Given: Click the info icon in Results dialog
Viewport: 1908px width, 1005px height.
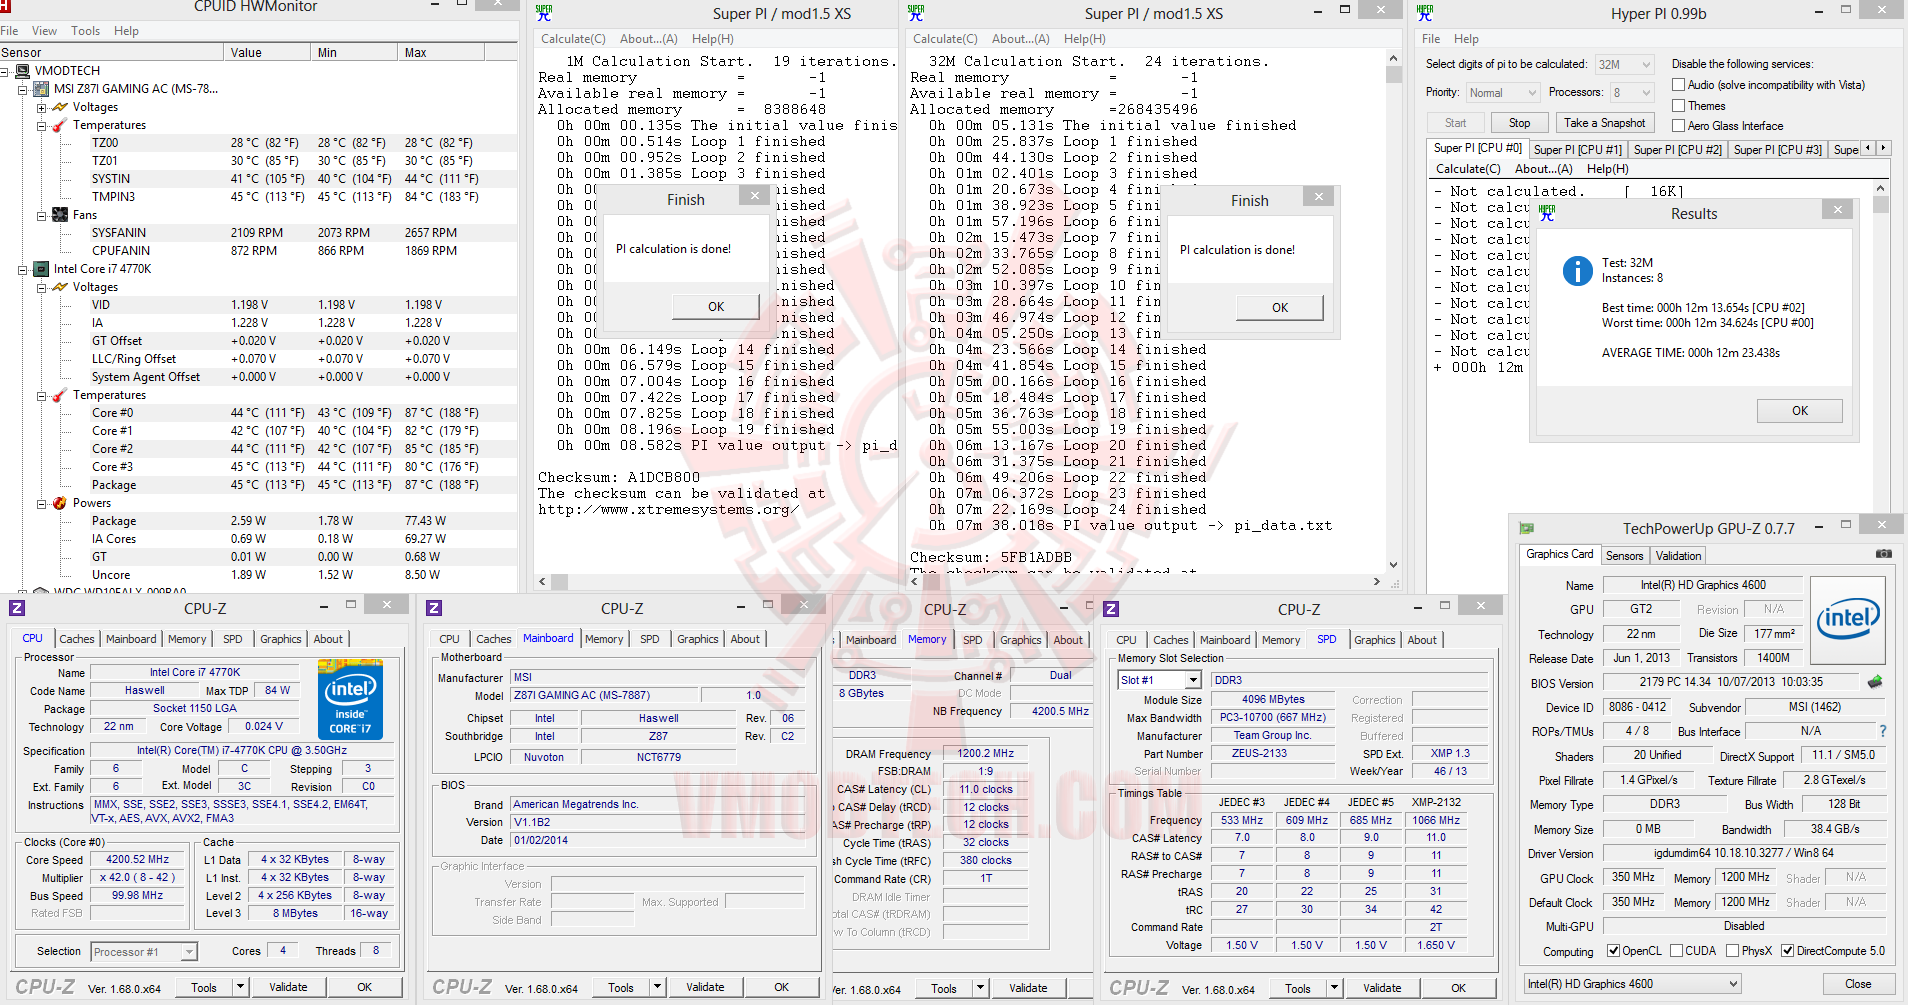Looking at the screenshot, I should pos(1577,271).
